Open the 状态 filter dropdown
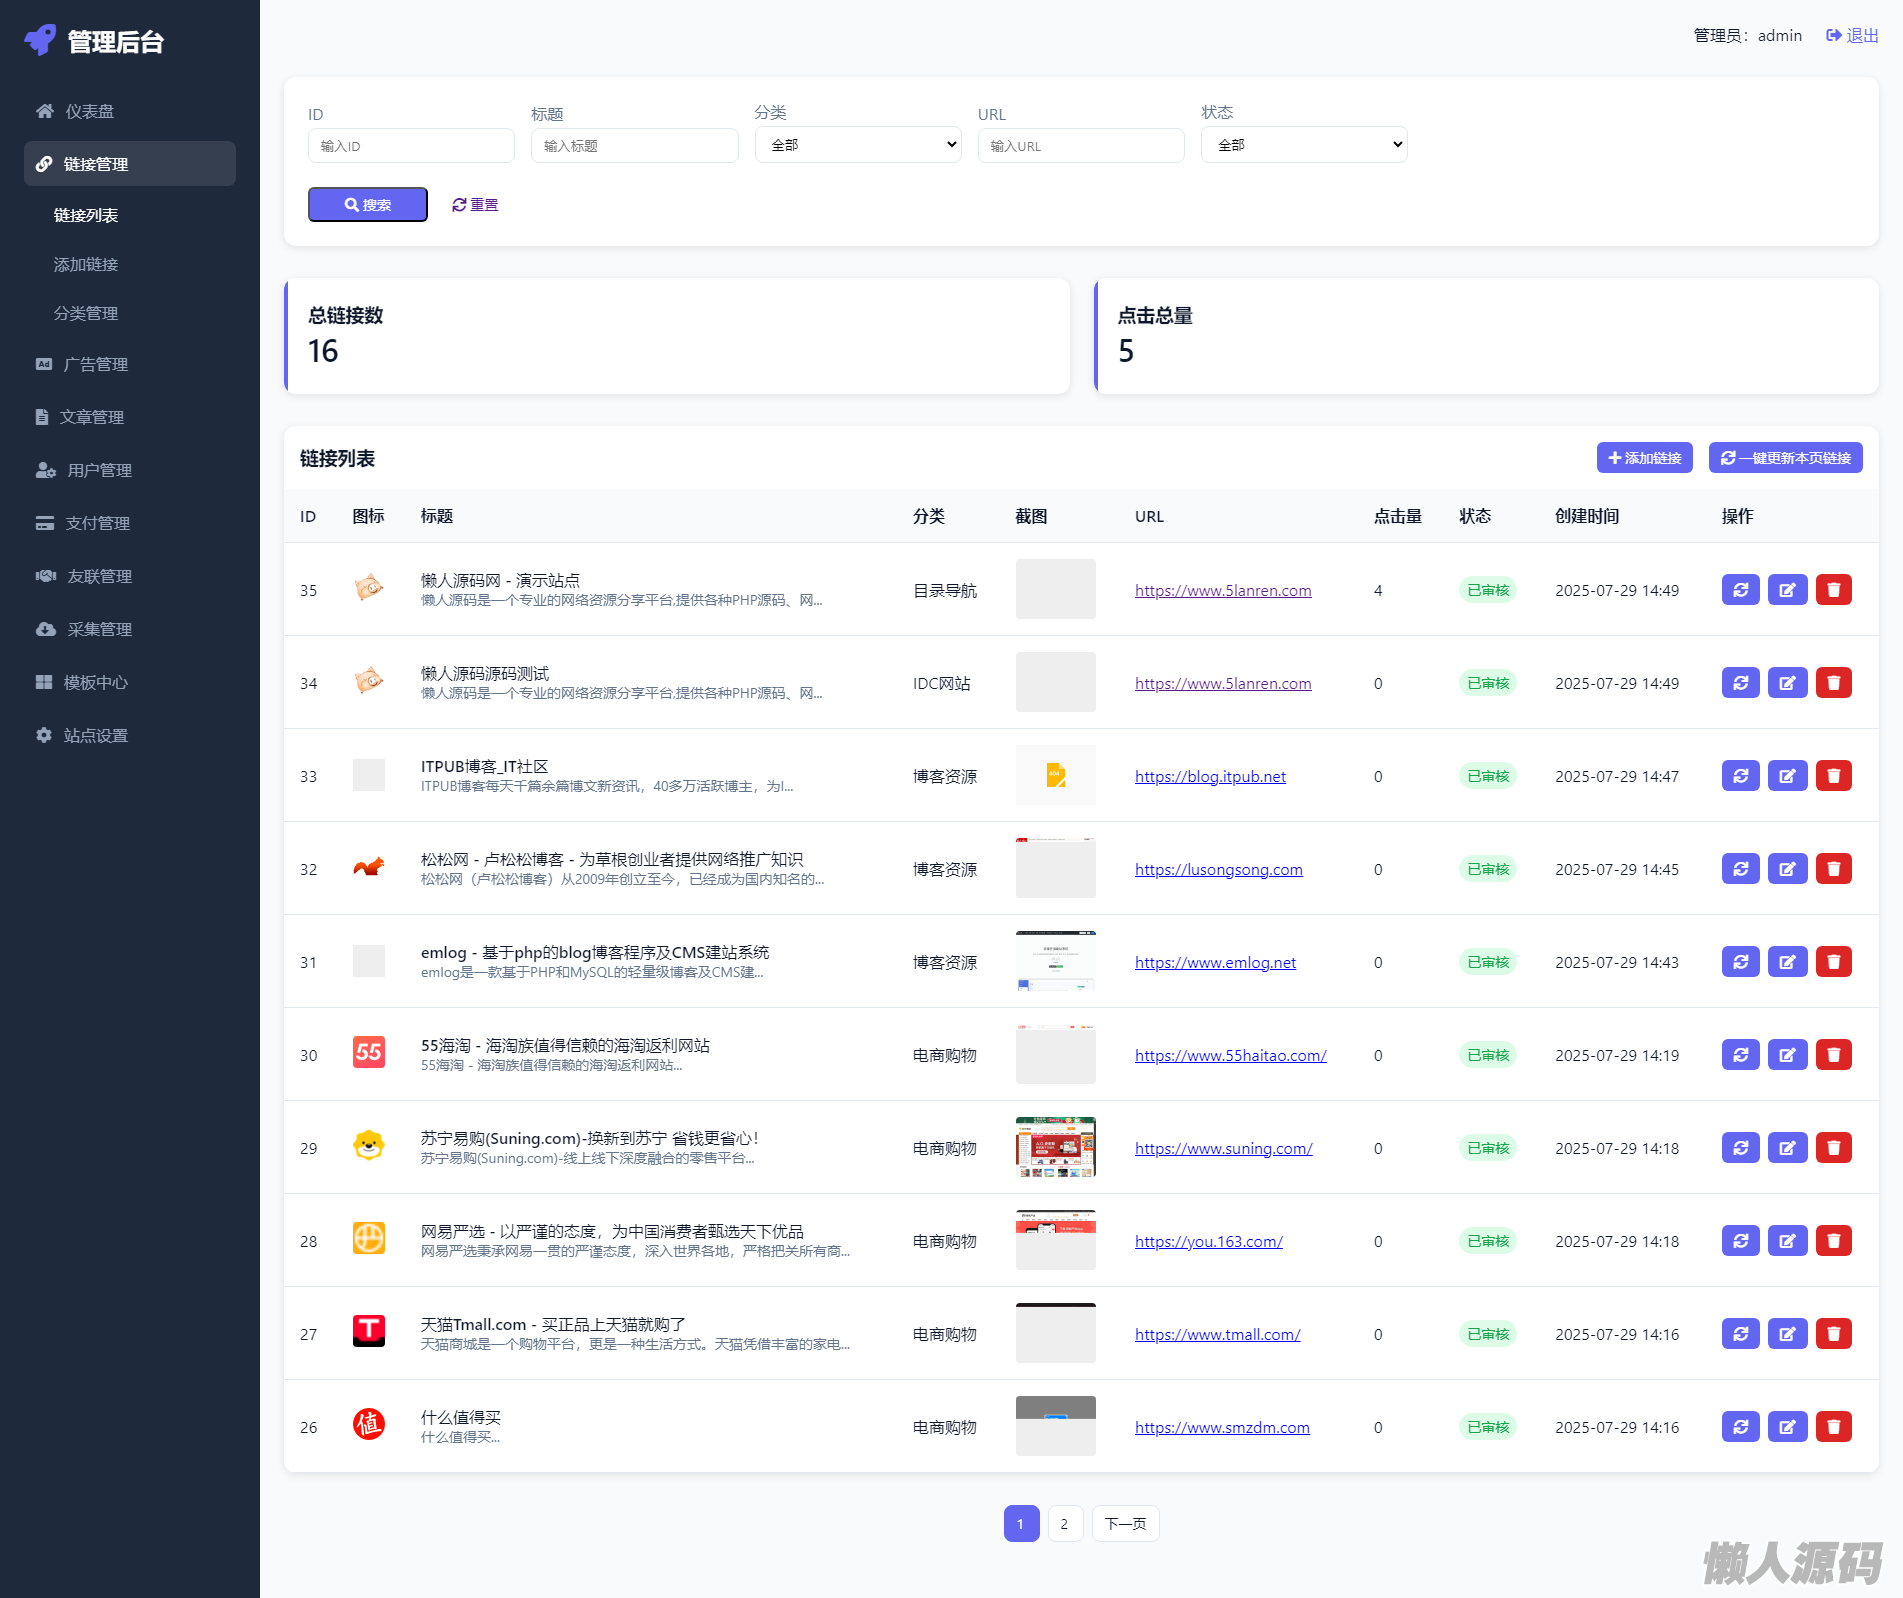Image resolution: width=1903 pixels, height=1598 pixels. (1304, 145)
